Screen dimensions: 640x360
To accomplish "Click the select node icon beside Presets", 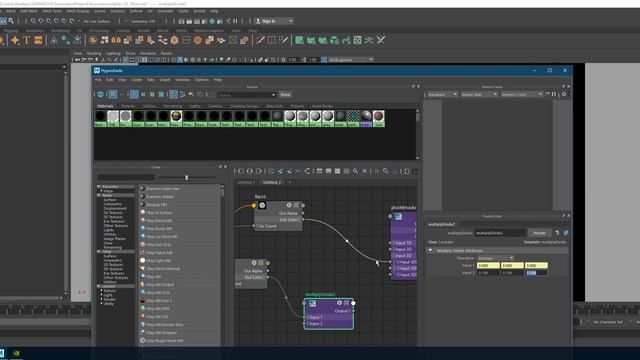I will tap(557, 233).
